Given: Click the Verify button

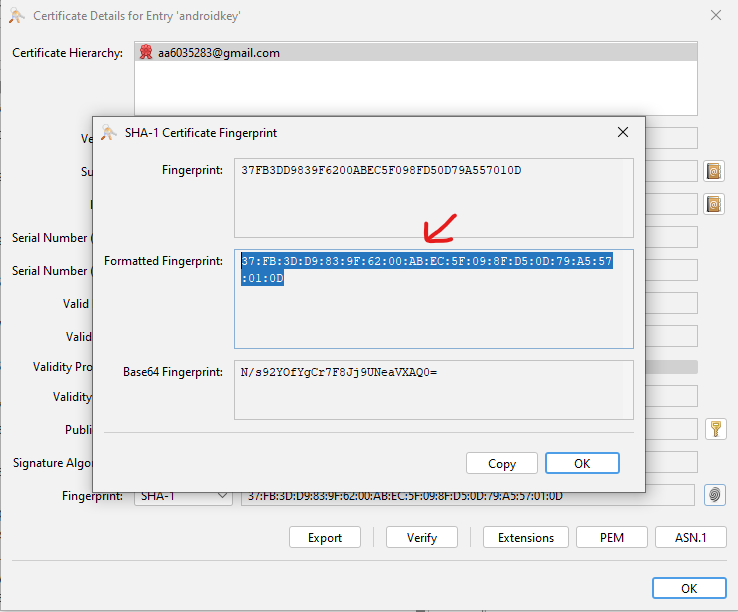Looking at the screenshot, I should (422, 537).
